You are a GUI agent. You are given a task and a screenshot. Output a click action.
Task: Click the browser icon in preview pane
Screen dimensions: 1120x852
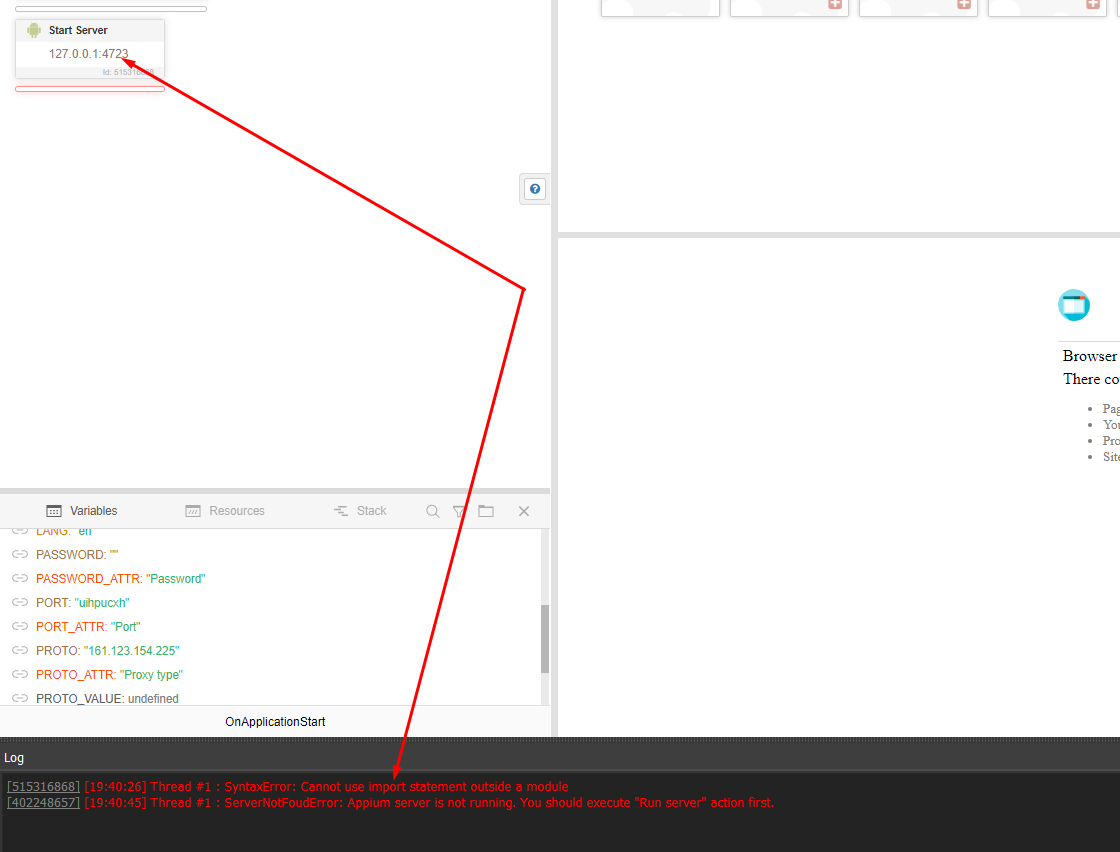(1074, 305)
